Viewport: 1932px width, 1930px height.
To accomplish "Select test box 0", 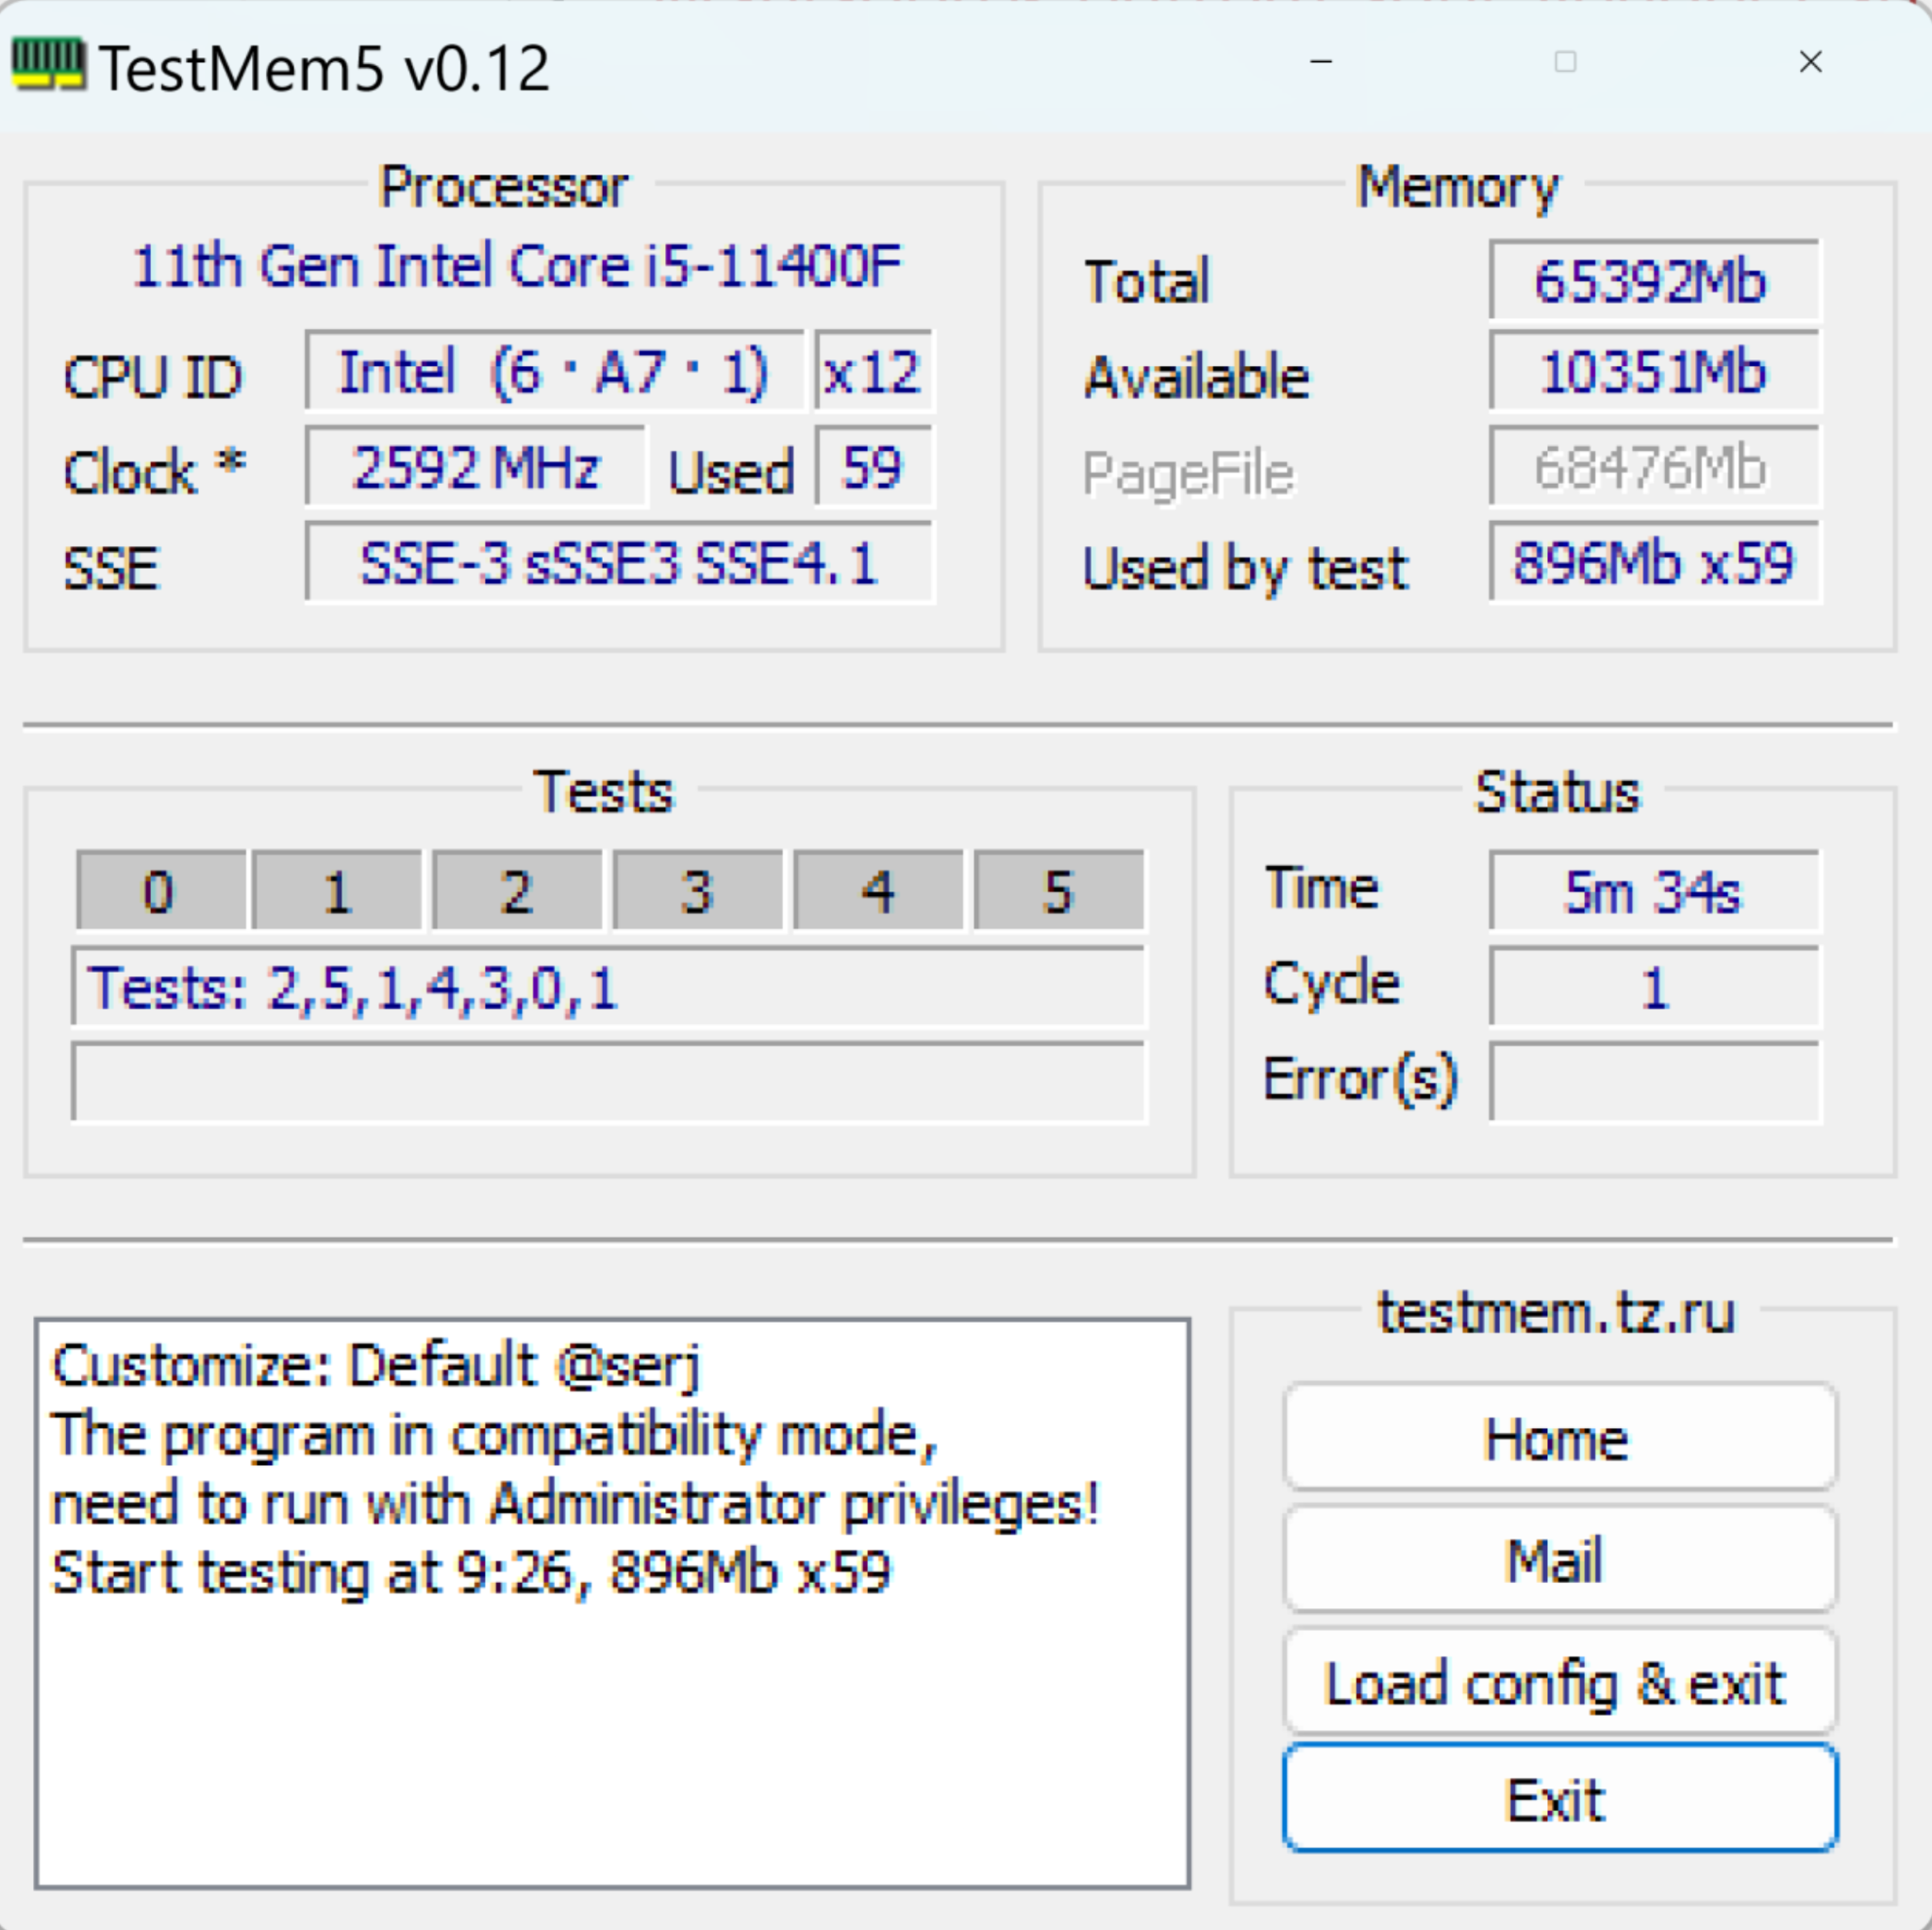I will click(160, 890).
